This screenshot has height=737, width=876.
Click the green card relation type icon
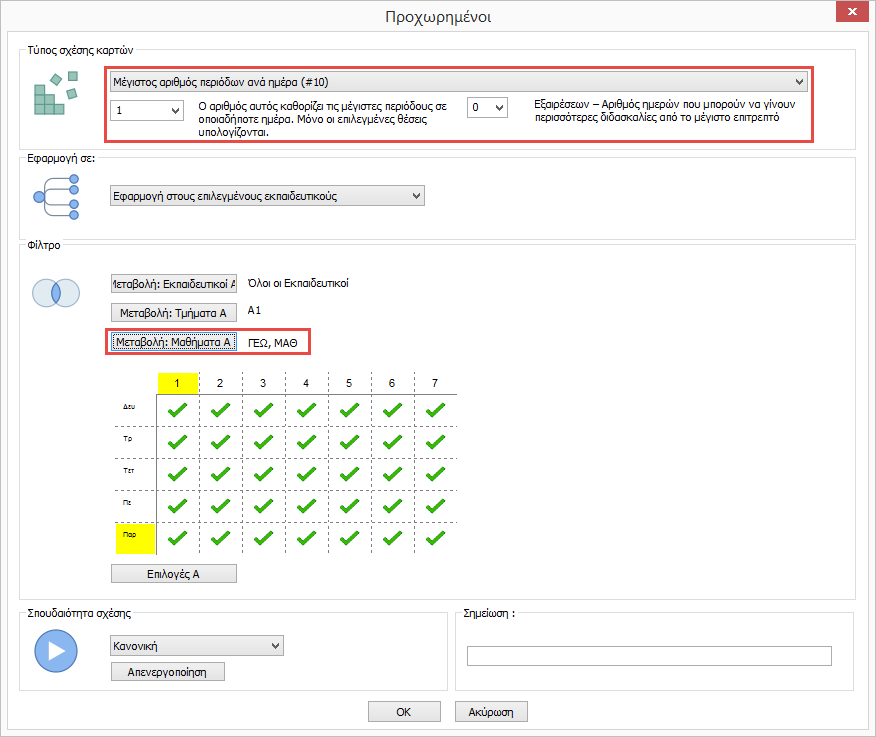(x=56, y=97)
